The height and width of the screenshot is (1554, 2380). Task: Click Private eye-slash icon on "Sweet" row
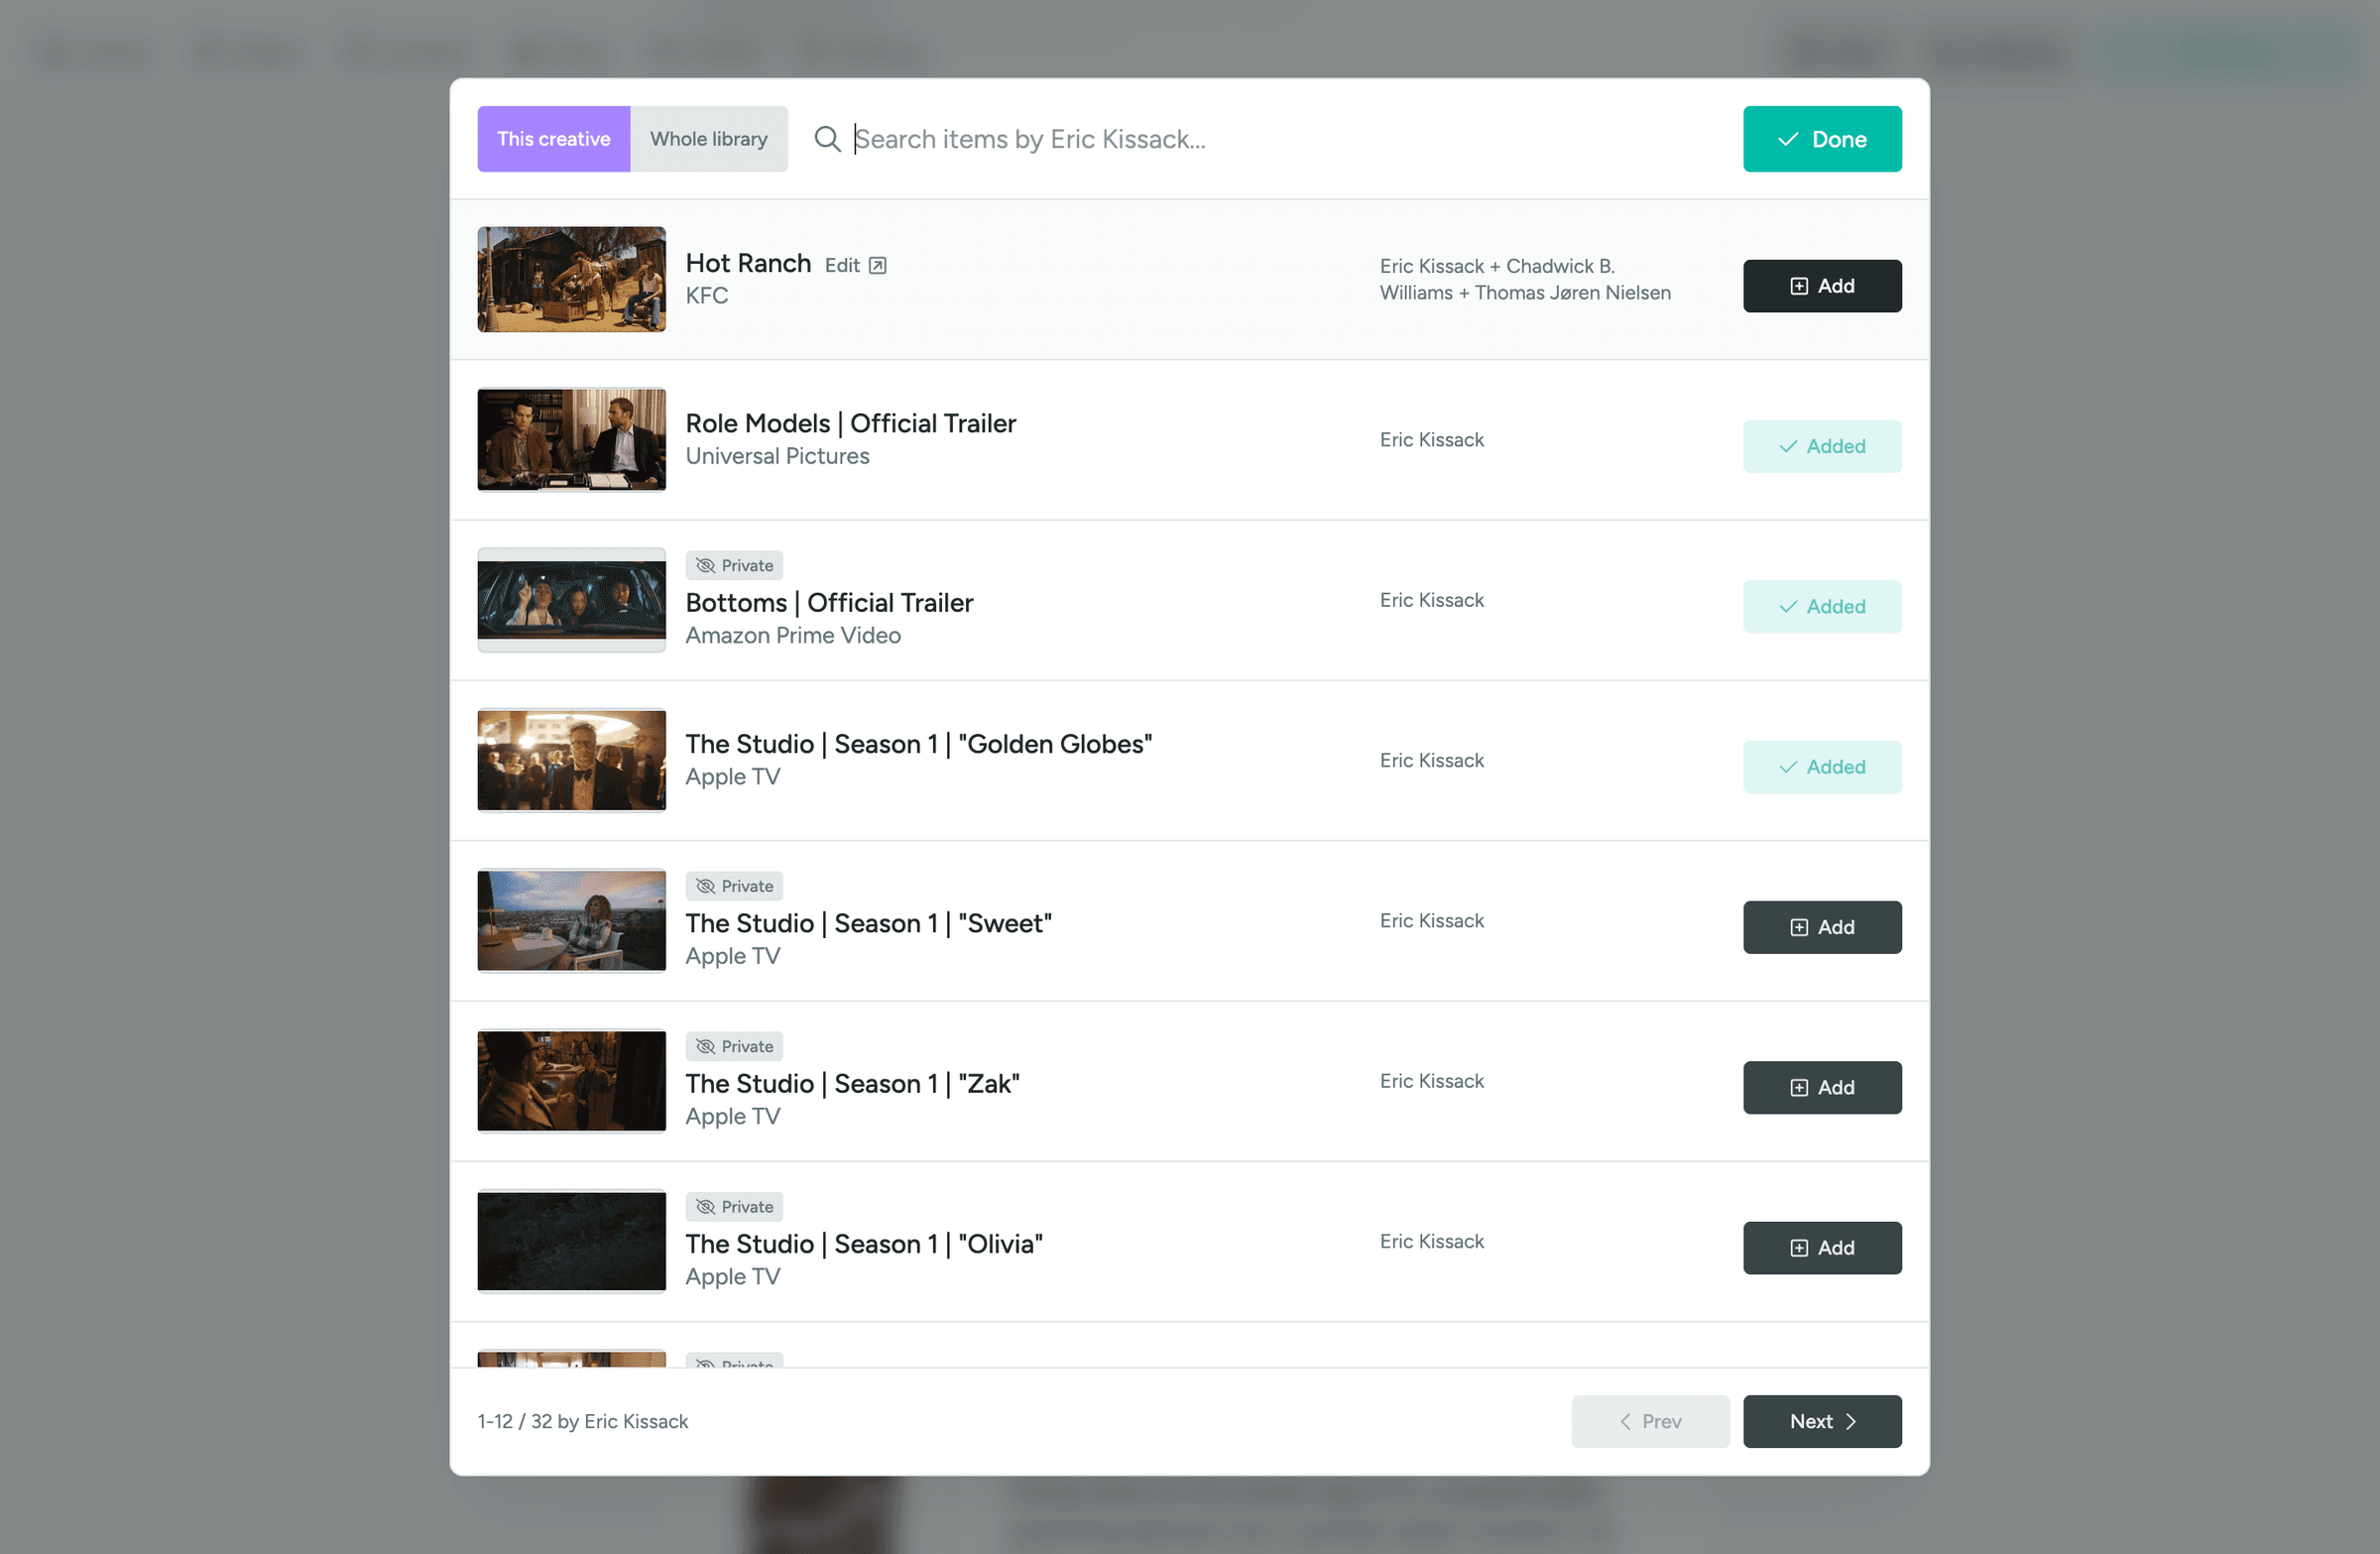coord(705,886)
